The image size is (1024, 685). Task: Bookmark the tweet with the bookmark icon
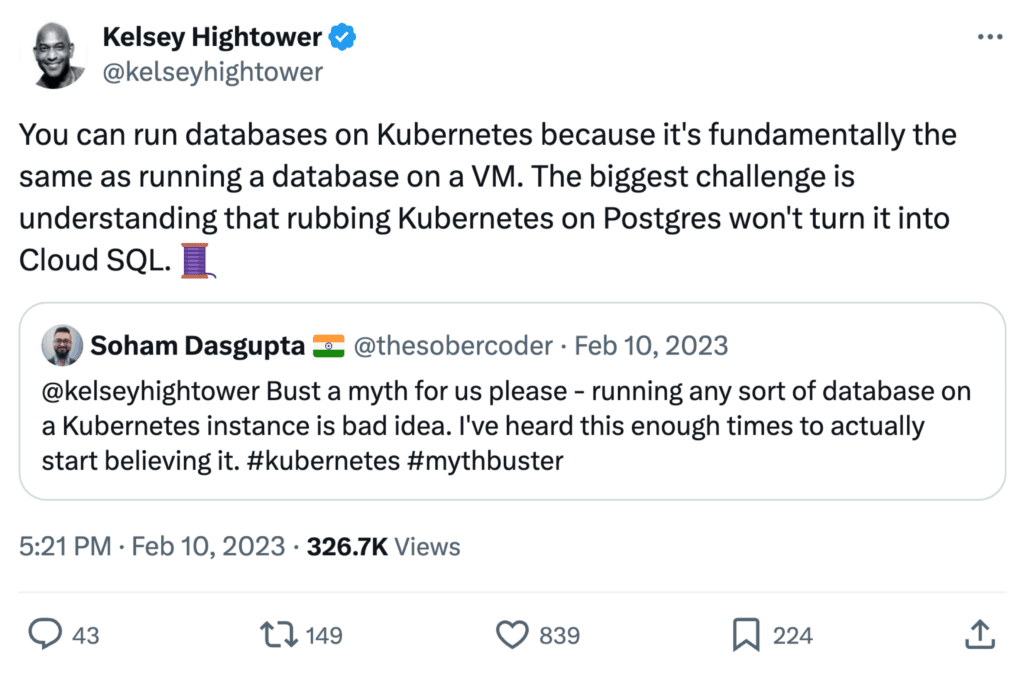[744, 634]
